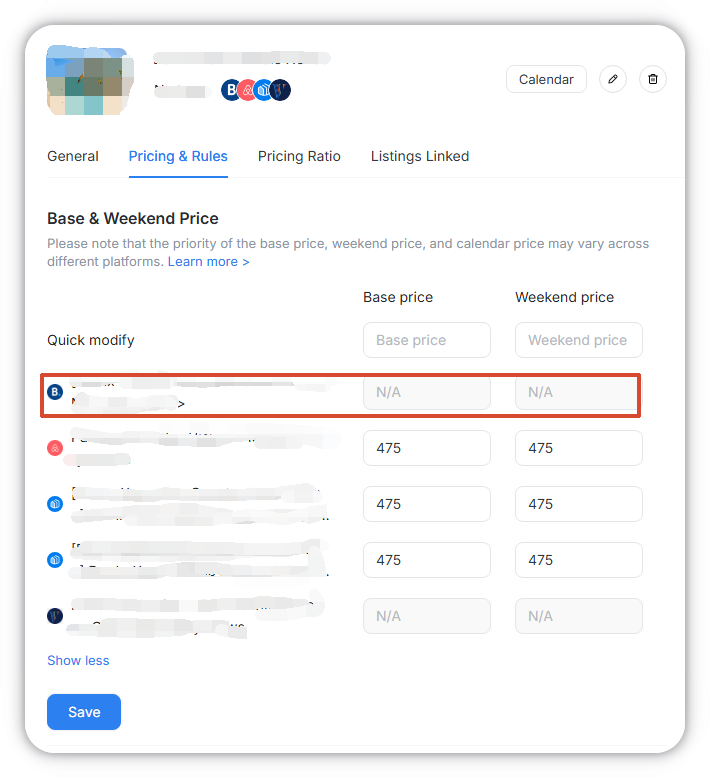The width and height of the screenshot is (710, 778).
Task: Collapse the list with Show less
Action: [78, 660]
